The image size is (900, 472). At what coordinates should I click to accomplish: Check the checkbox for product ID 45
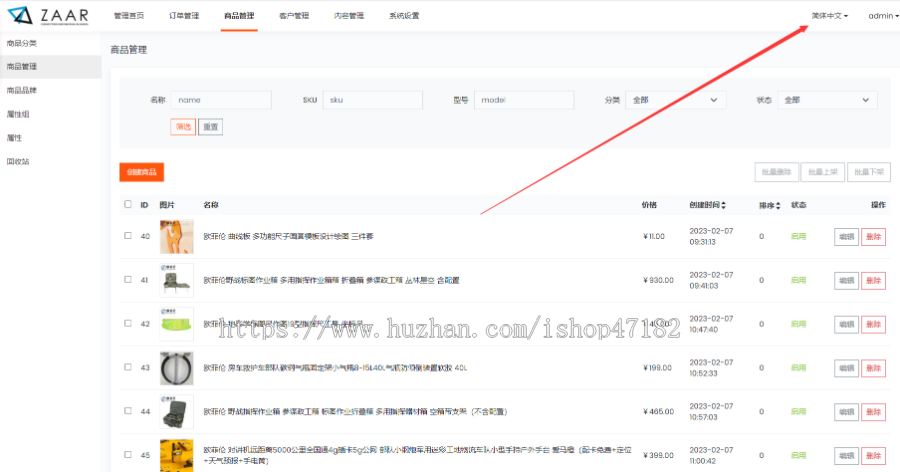[128, 454]
